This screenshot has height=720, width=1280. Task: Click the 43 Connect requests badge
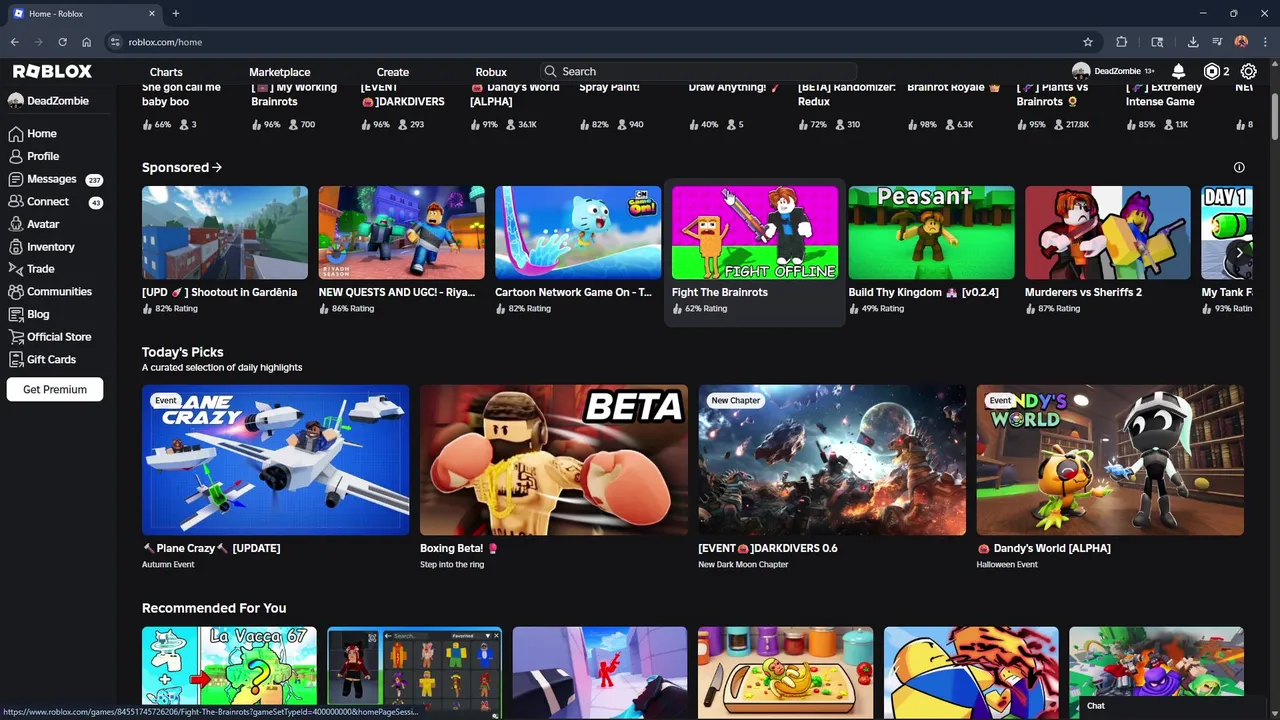[x=96, y=202]
